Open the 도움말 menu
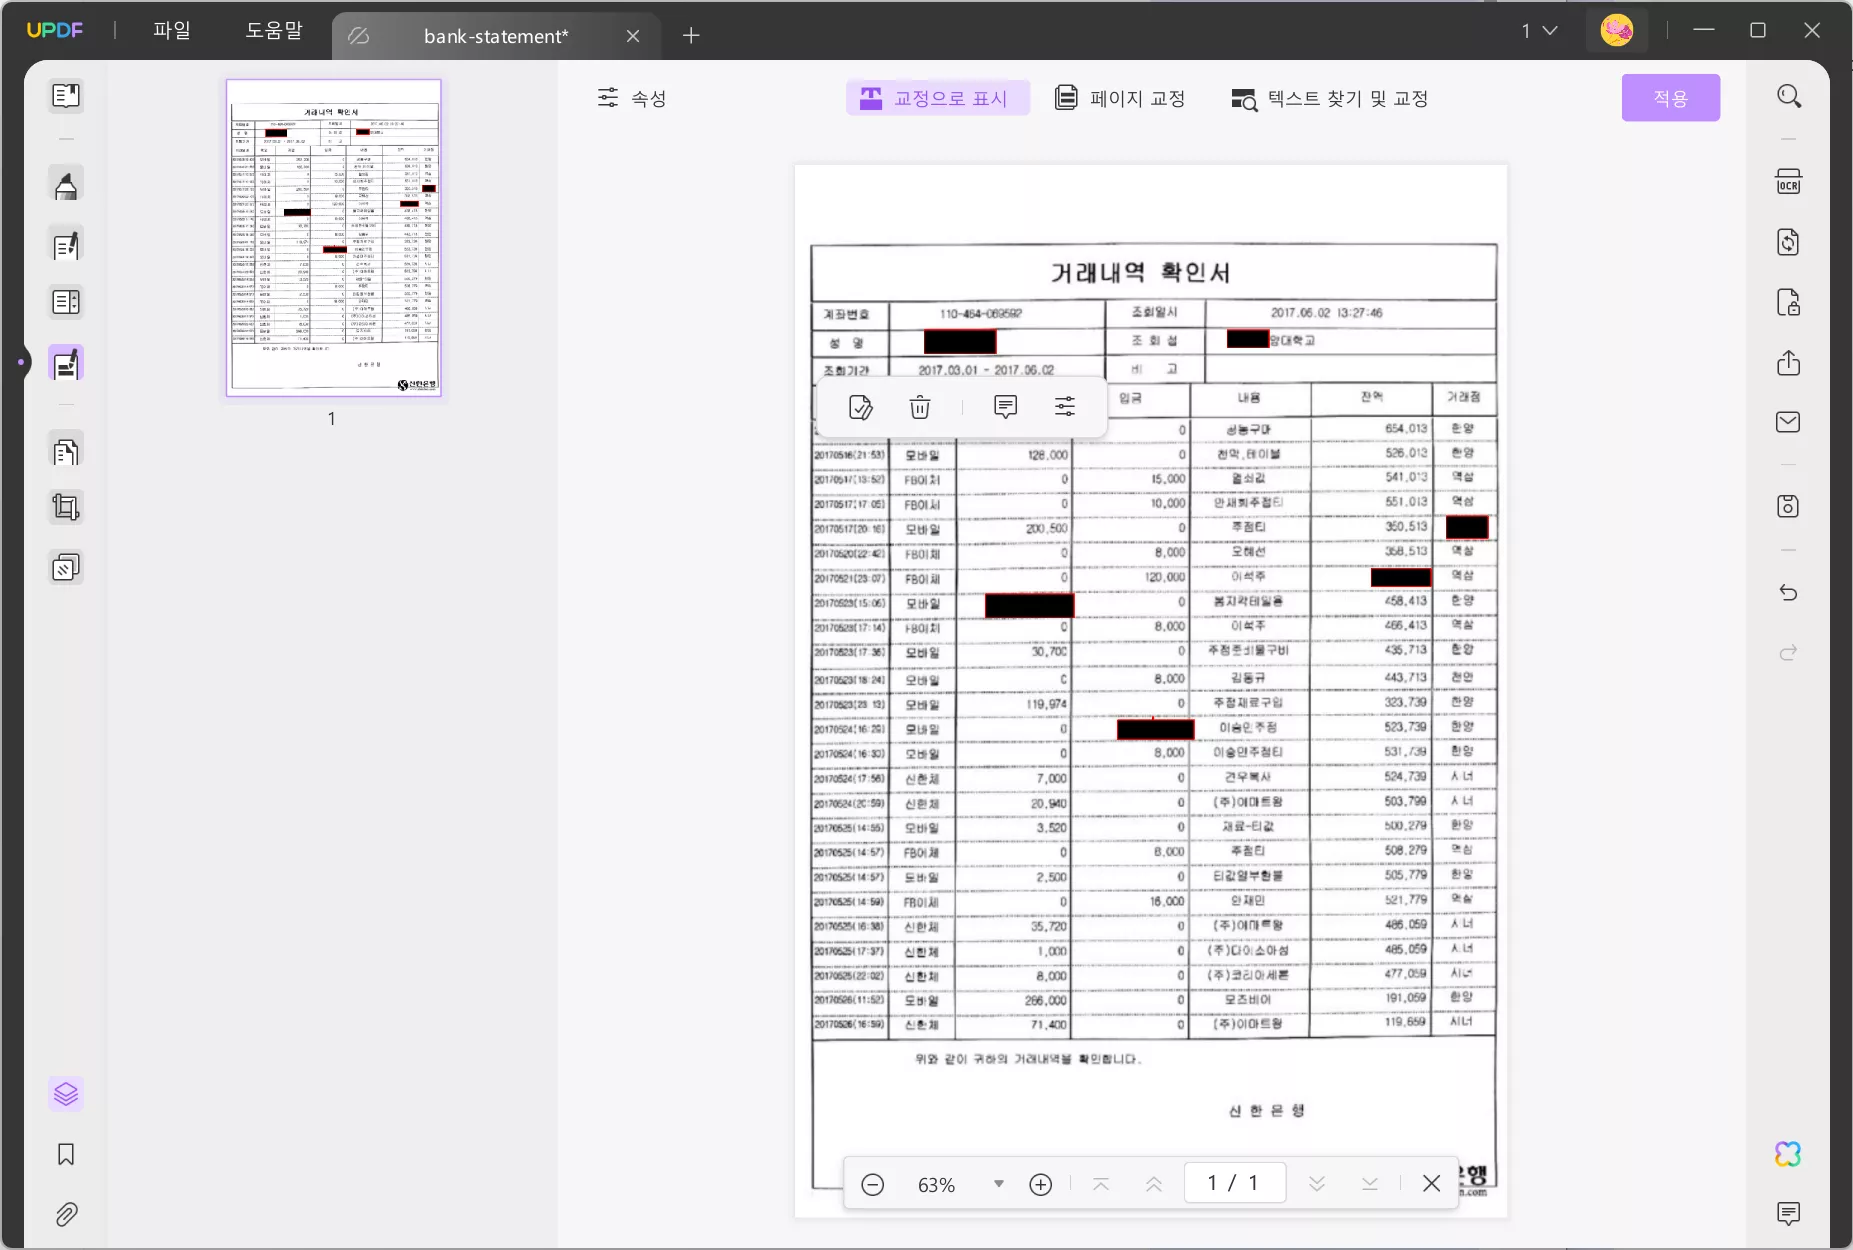The height and width of the screenshot is (1250, 1853). pos(274,31)
